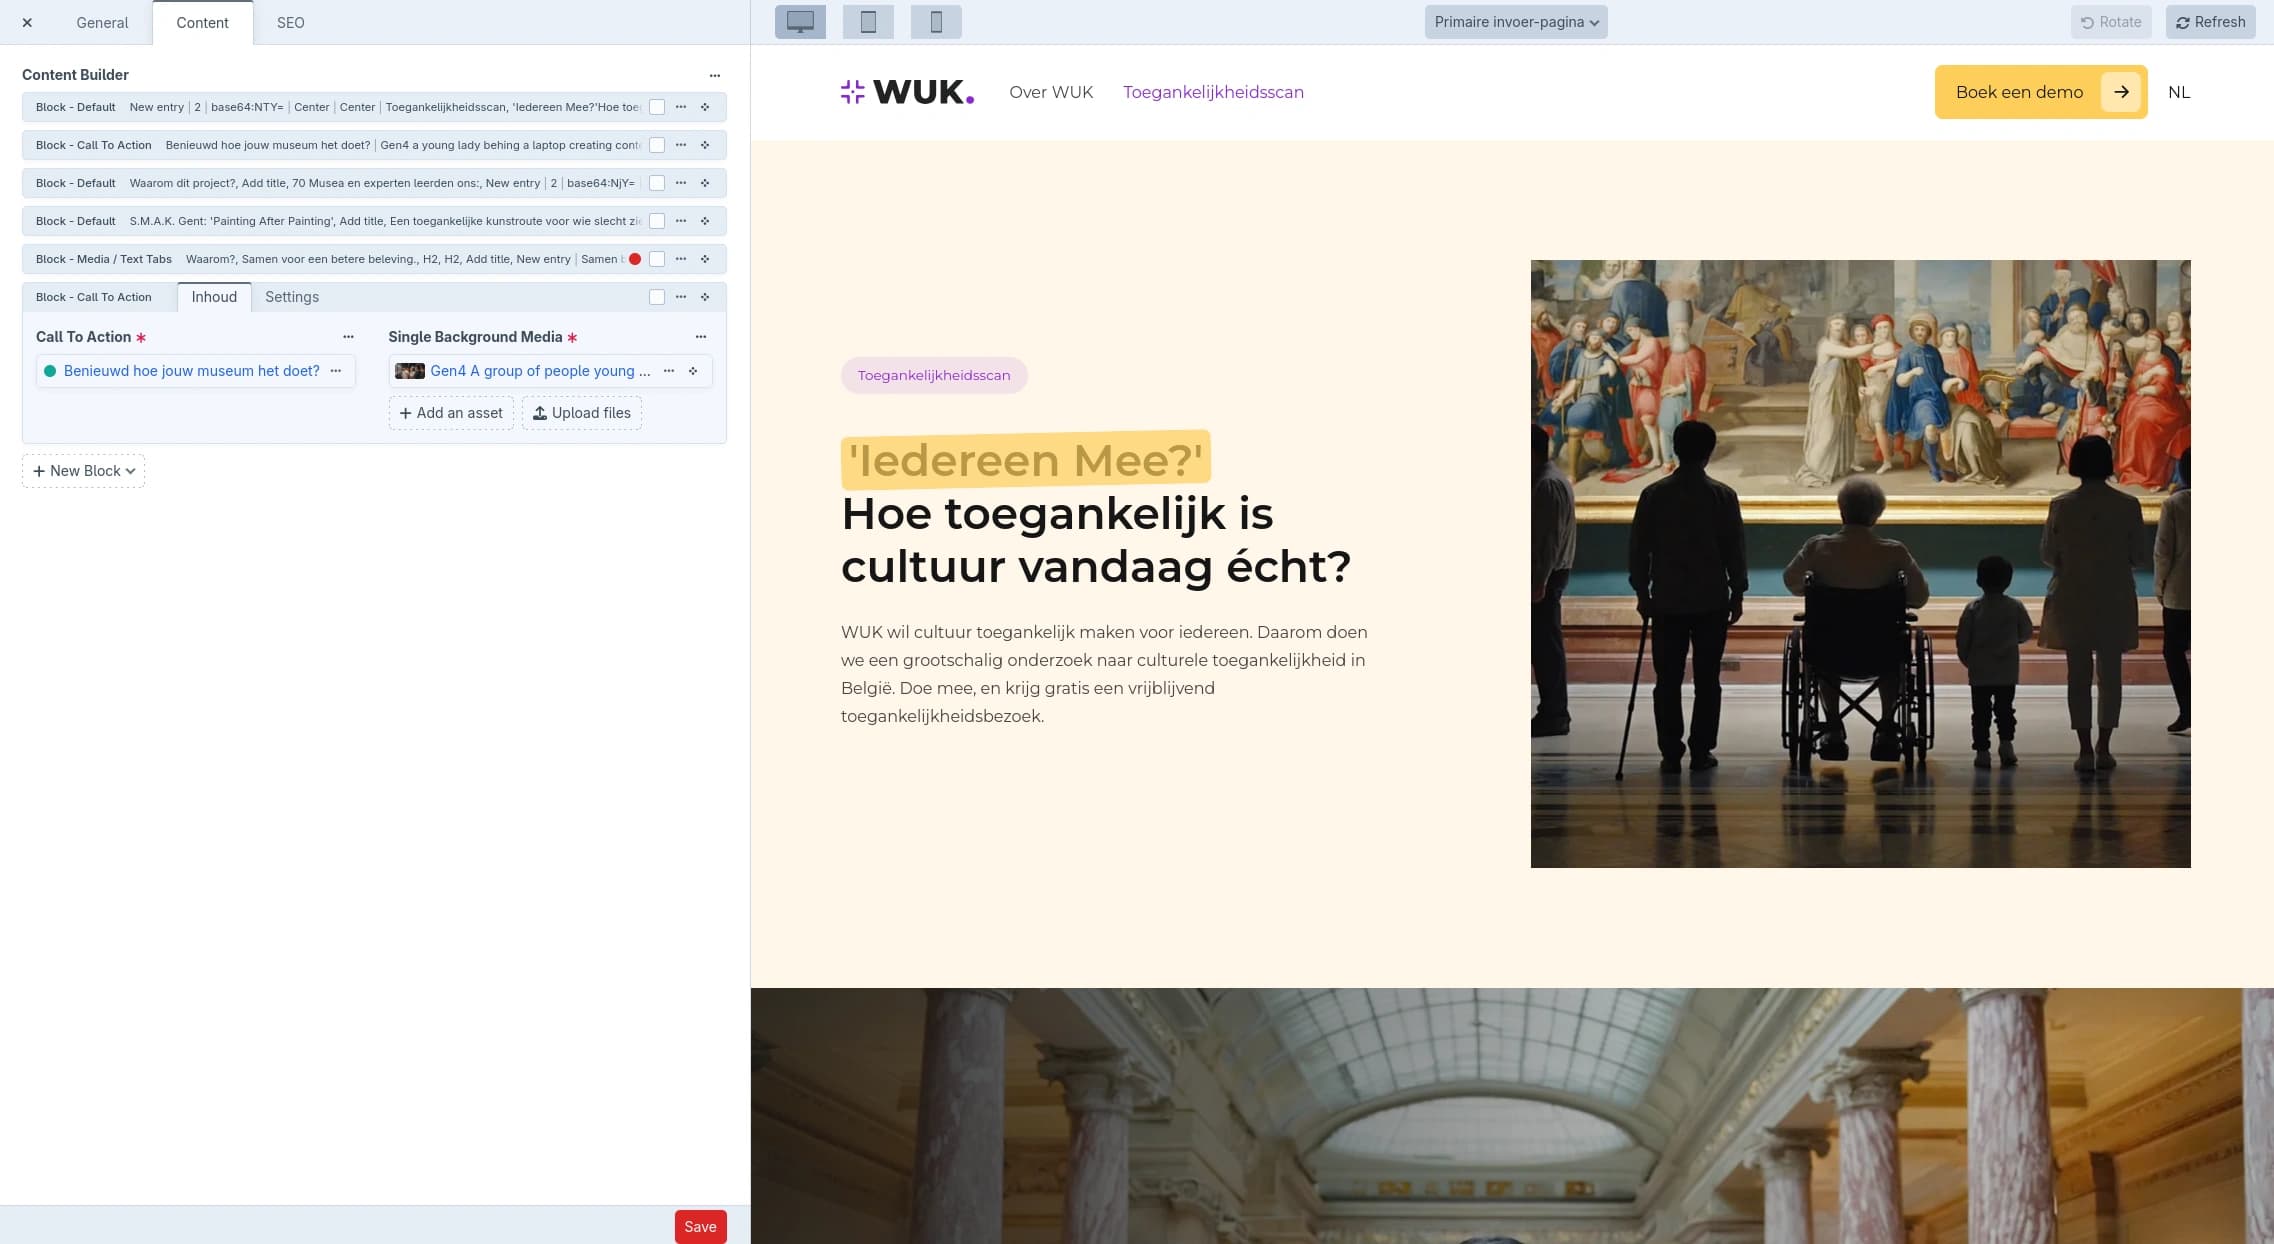Close the page editor panel
Image resolution: width=2274 pixels, height=1244 pixels.
click(x=27, y=22)
